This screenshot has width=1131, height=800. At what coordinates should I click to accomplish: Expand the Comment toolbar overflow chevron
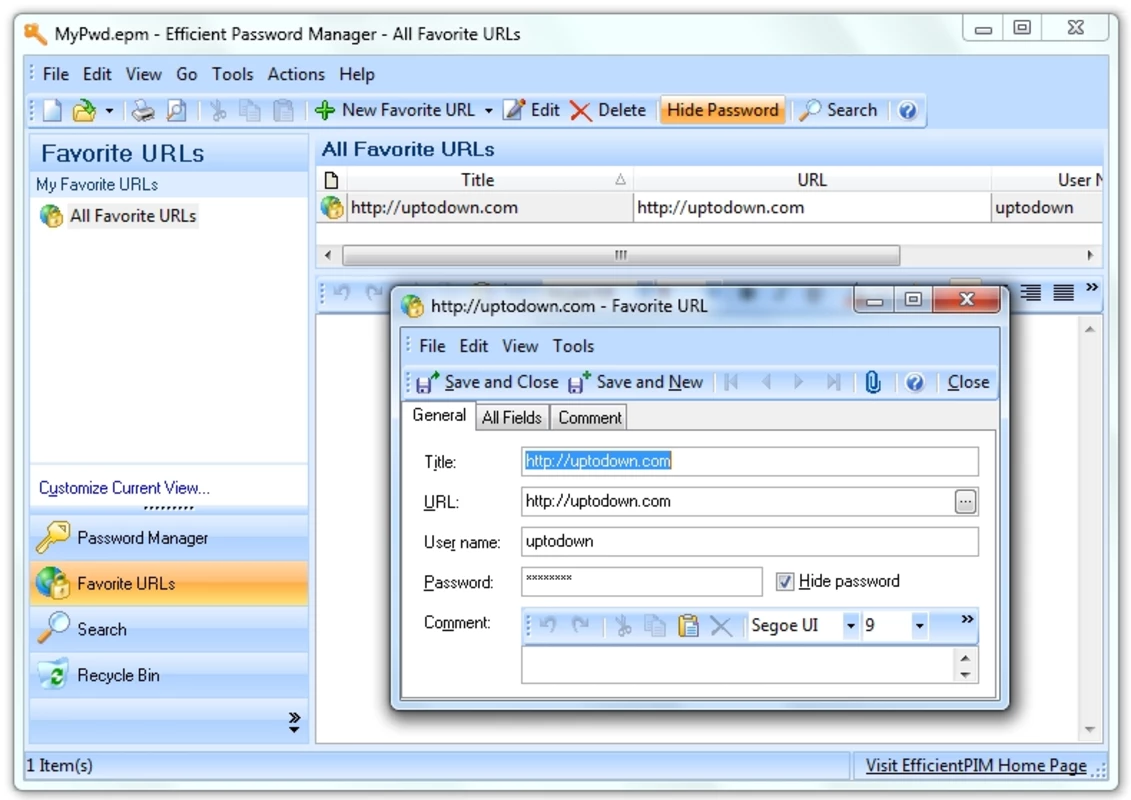coord(967,619)
